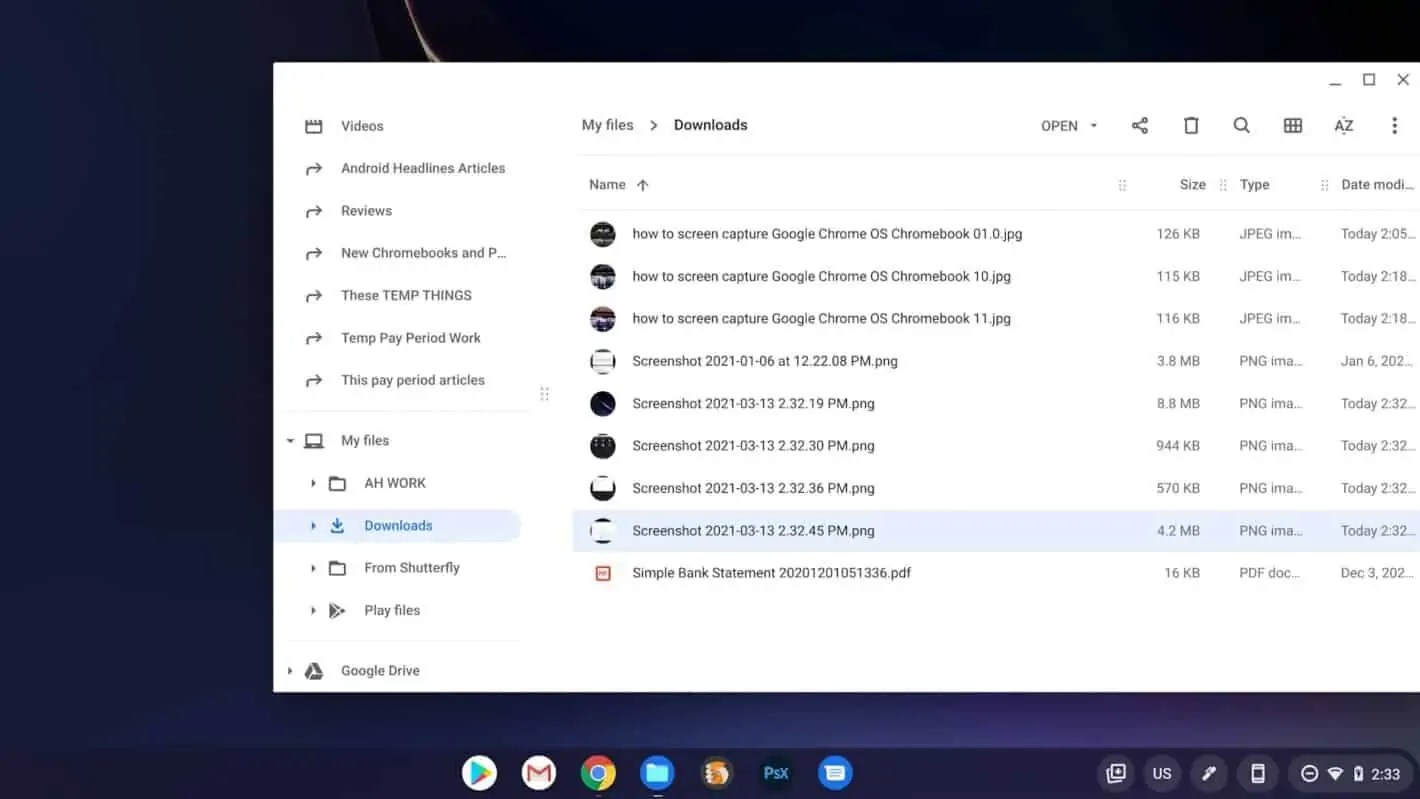
Task: Open the orange app icon in shelf
Action: click(x=716, y=773)
